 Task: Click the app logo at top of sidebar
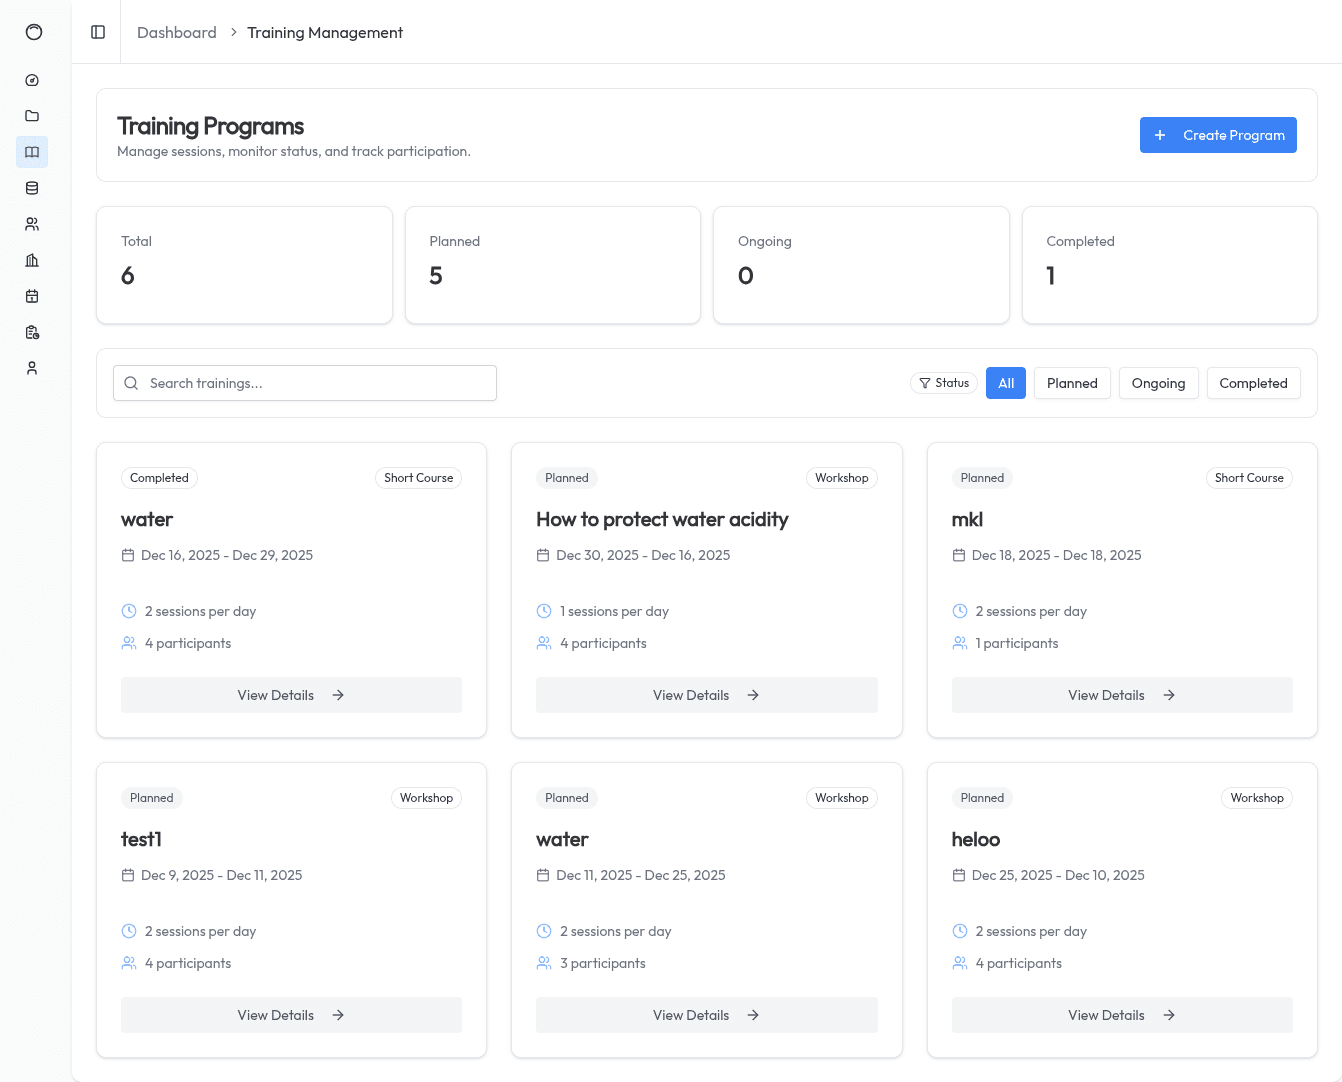click(34, 32)
